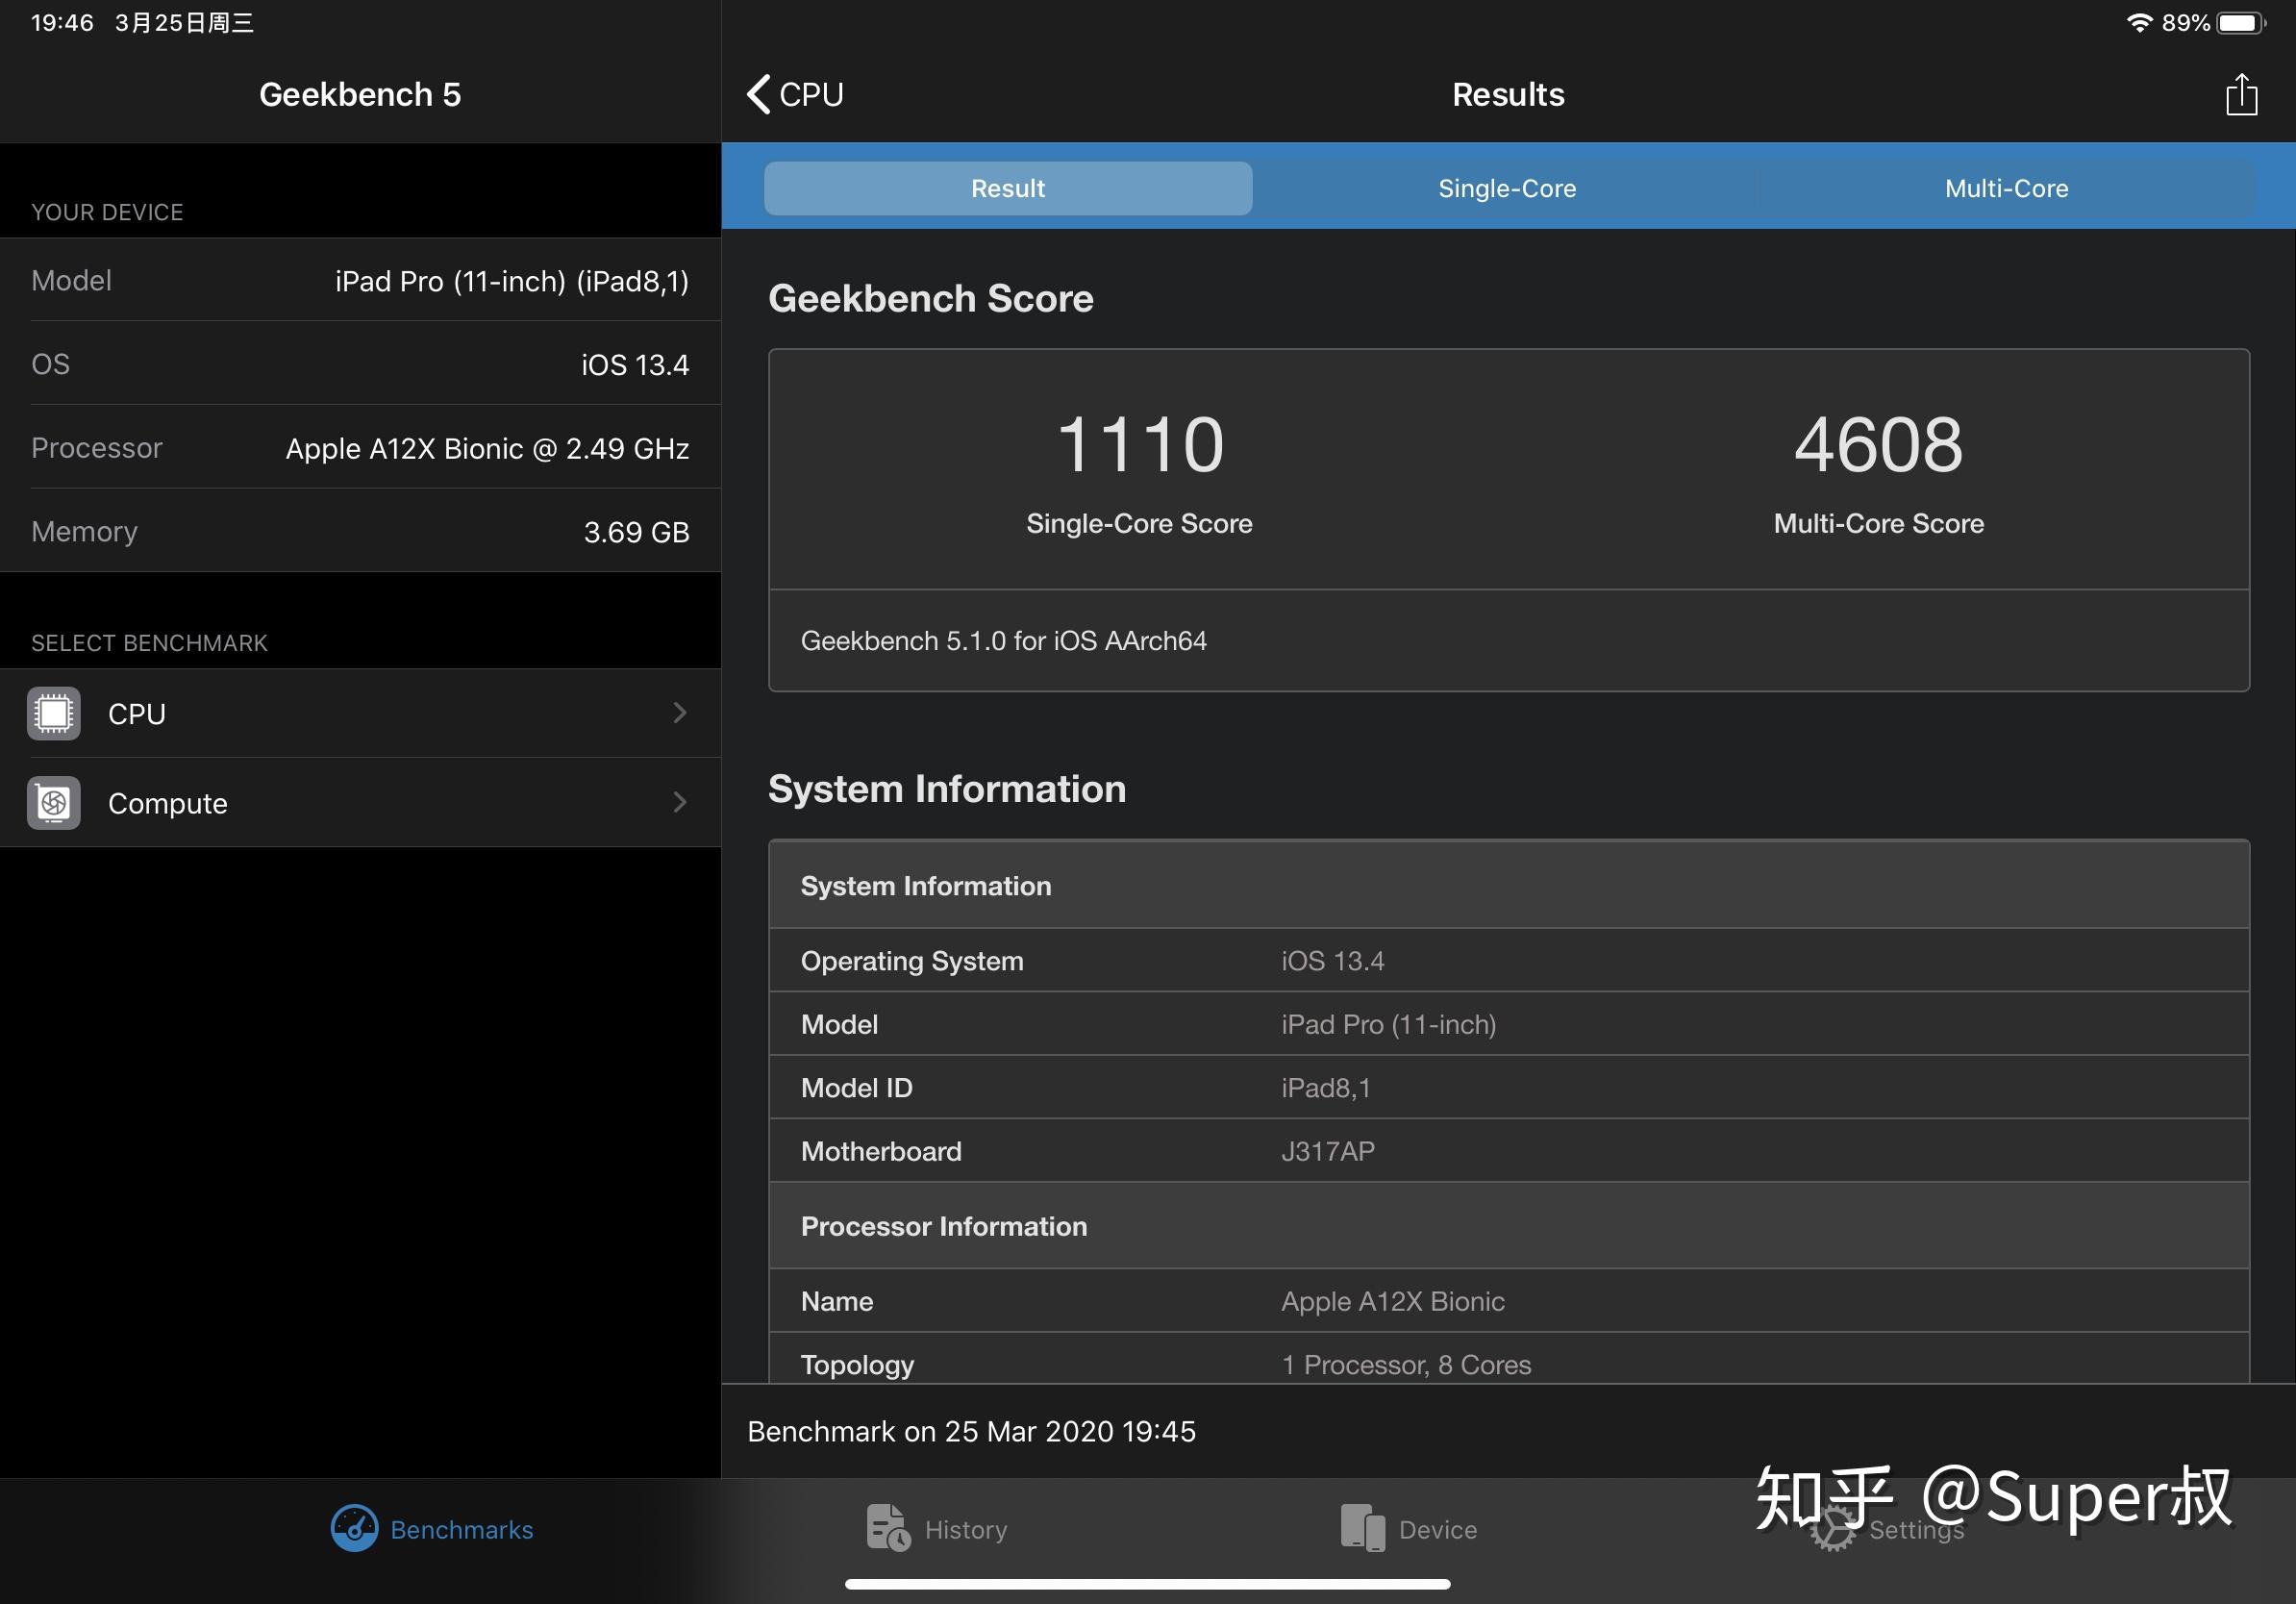
Task: Tap the CPU back button text
Action: (811, 94)
